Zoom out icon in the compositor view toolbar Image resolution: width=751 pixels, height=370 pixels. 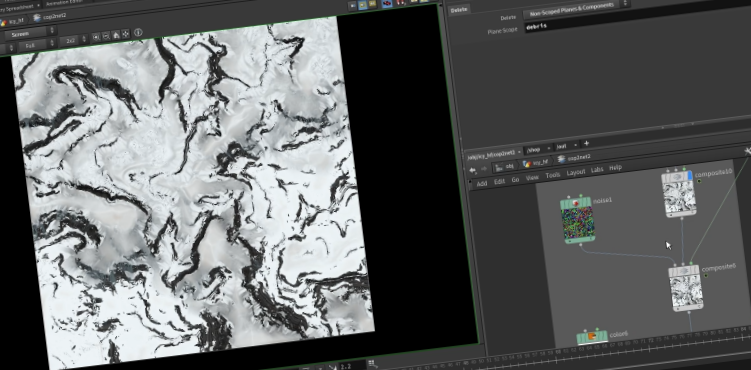tap(106, 36)
